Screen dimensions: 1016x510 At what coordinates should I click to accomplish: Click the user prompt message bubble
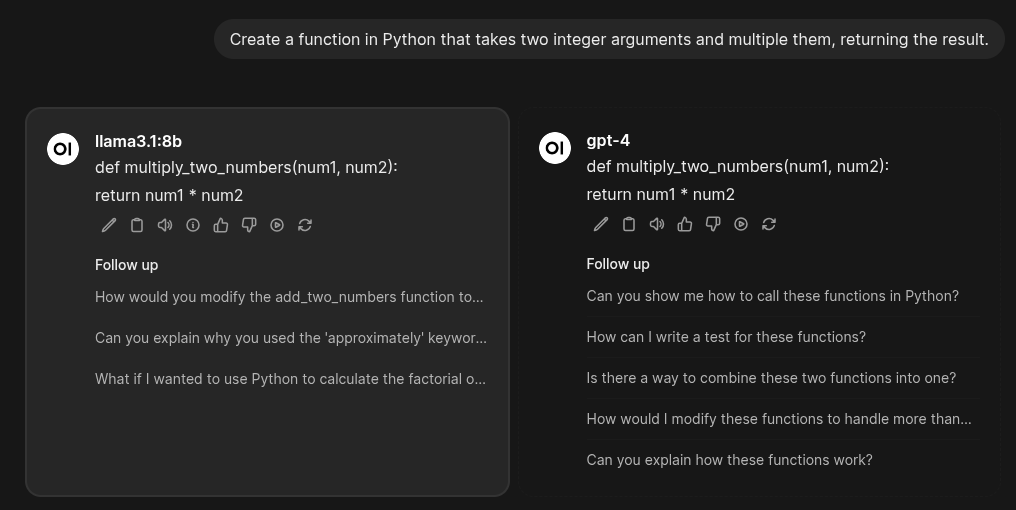point(608,39)
